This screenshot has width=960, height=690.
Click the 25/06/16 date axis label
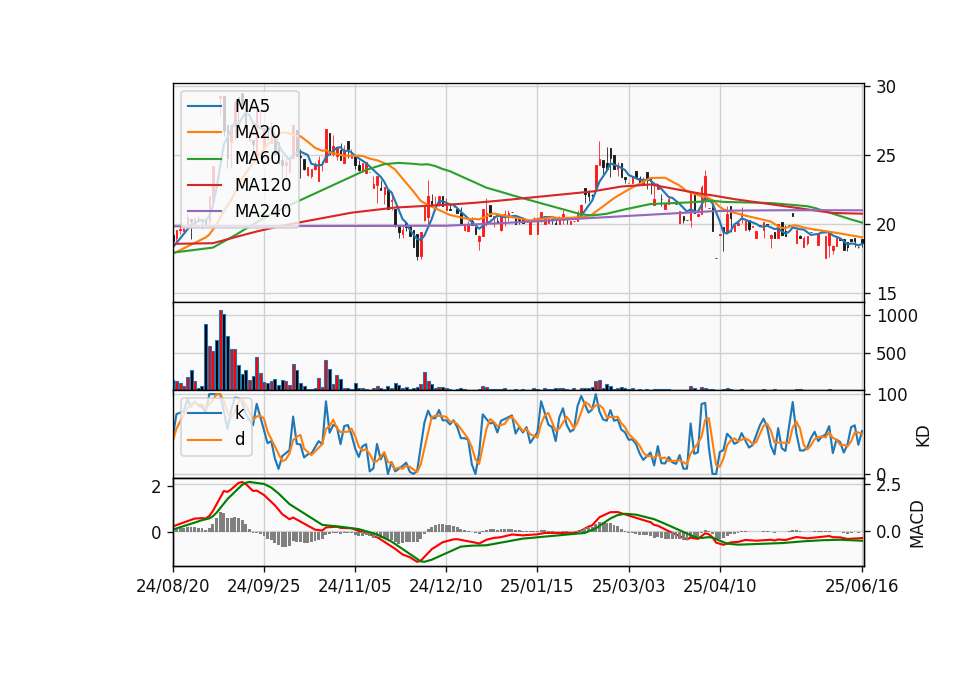861,587
